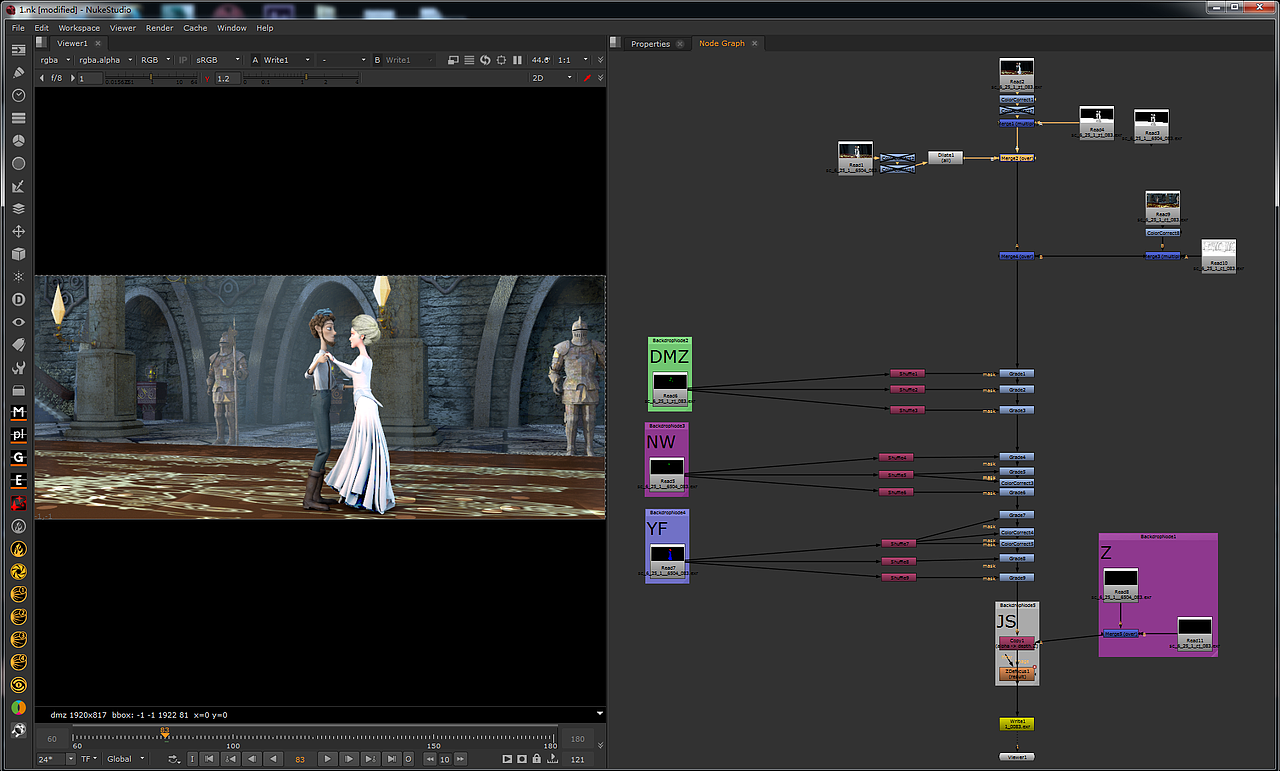Image resolution: width=1280 pixels, height=771 pixels.
Task: Open the green-red circle plugin icon
Action: 18,708
